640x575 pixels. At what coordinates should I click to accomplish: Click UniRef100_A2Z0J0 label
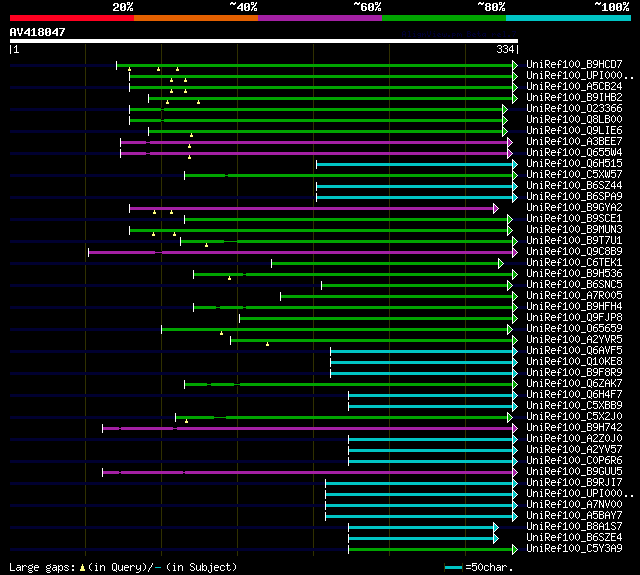tap(574, 439)
